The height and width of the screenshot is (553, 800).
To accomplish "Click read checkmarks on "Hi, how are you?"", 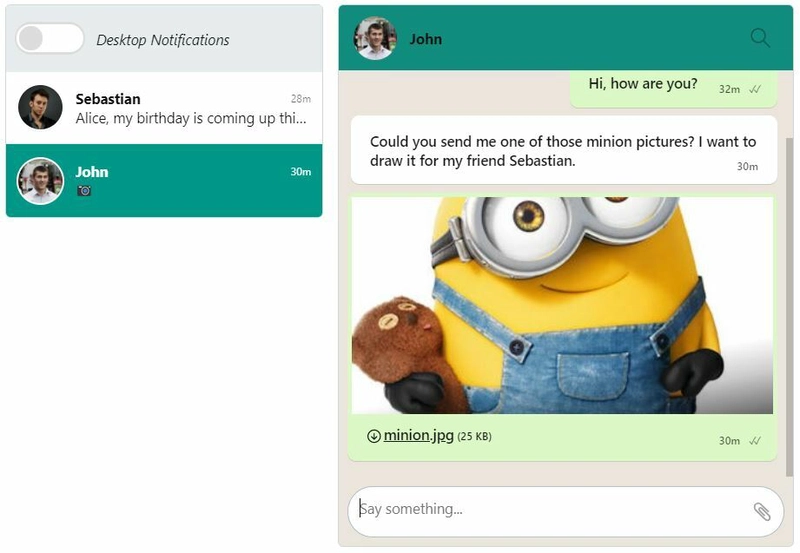I will (x=755, y=89).
